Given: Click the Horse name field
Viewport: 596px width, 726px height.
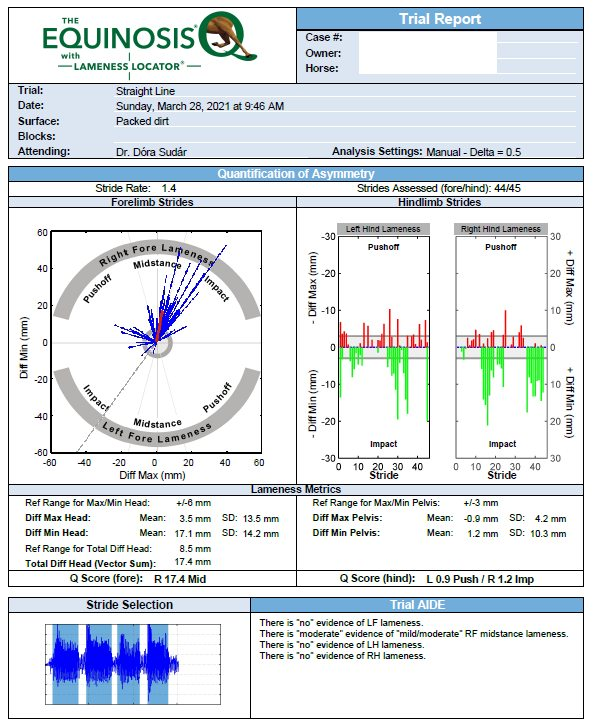Looking at the screenshot, I should tap(428, 68).
